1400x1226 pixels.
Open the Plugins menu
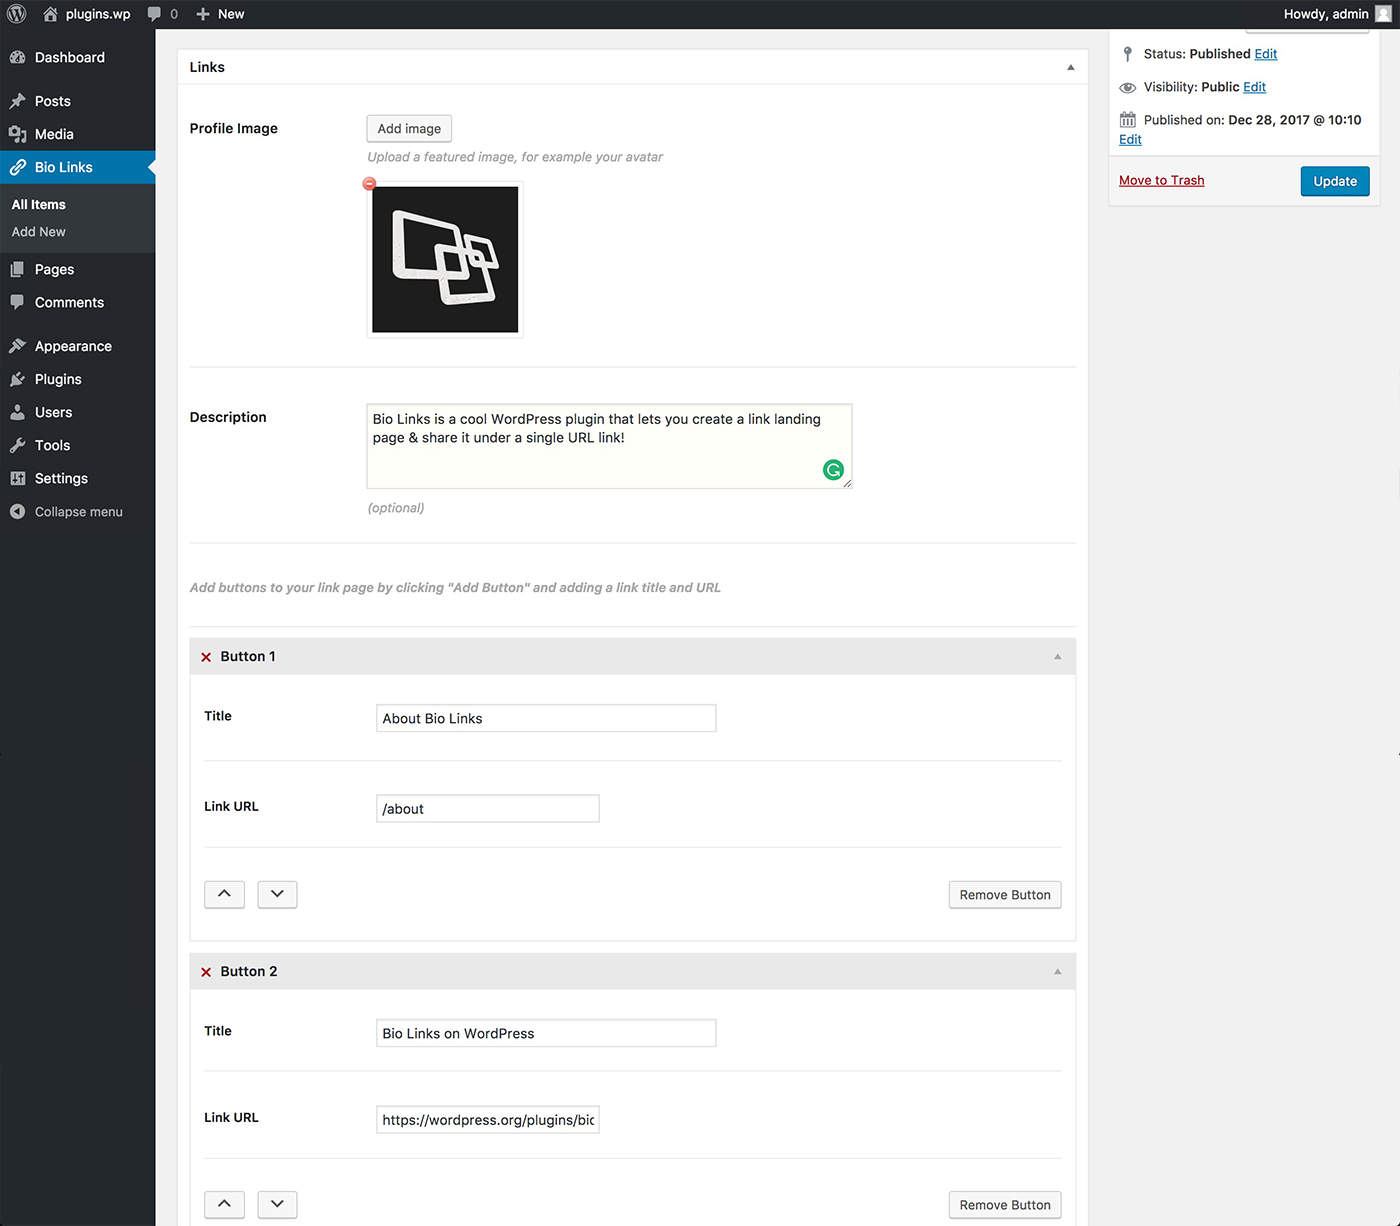(58, 379)
